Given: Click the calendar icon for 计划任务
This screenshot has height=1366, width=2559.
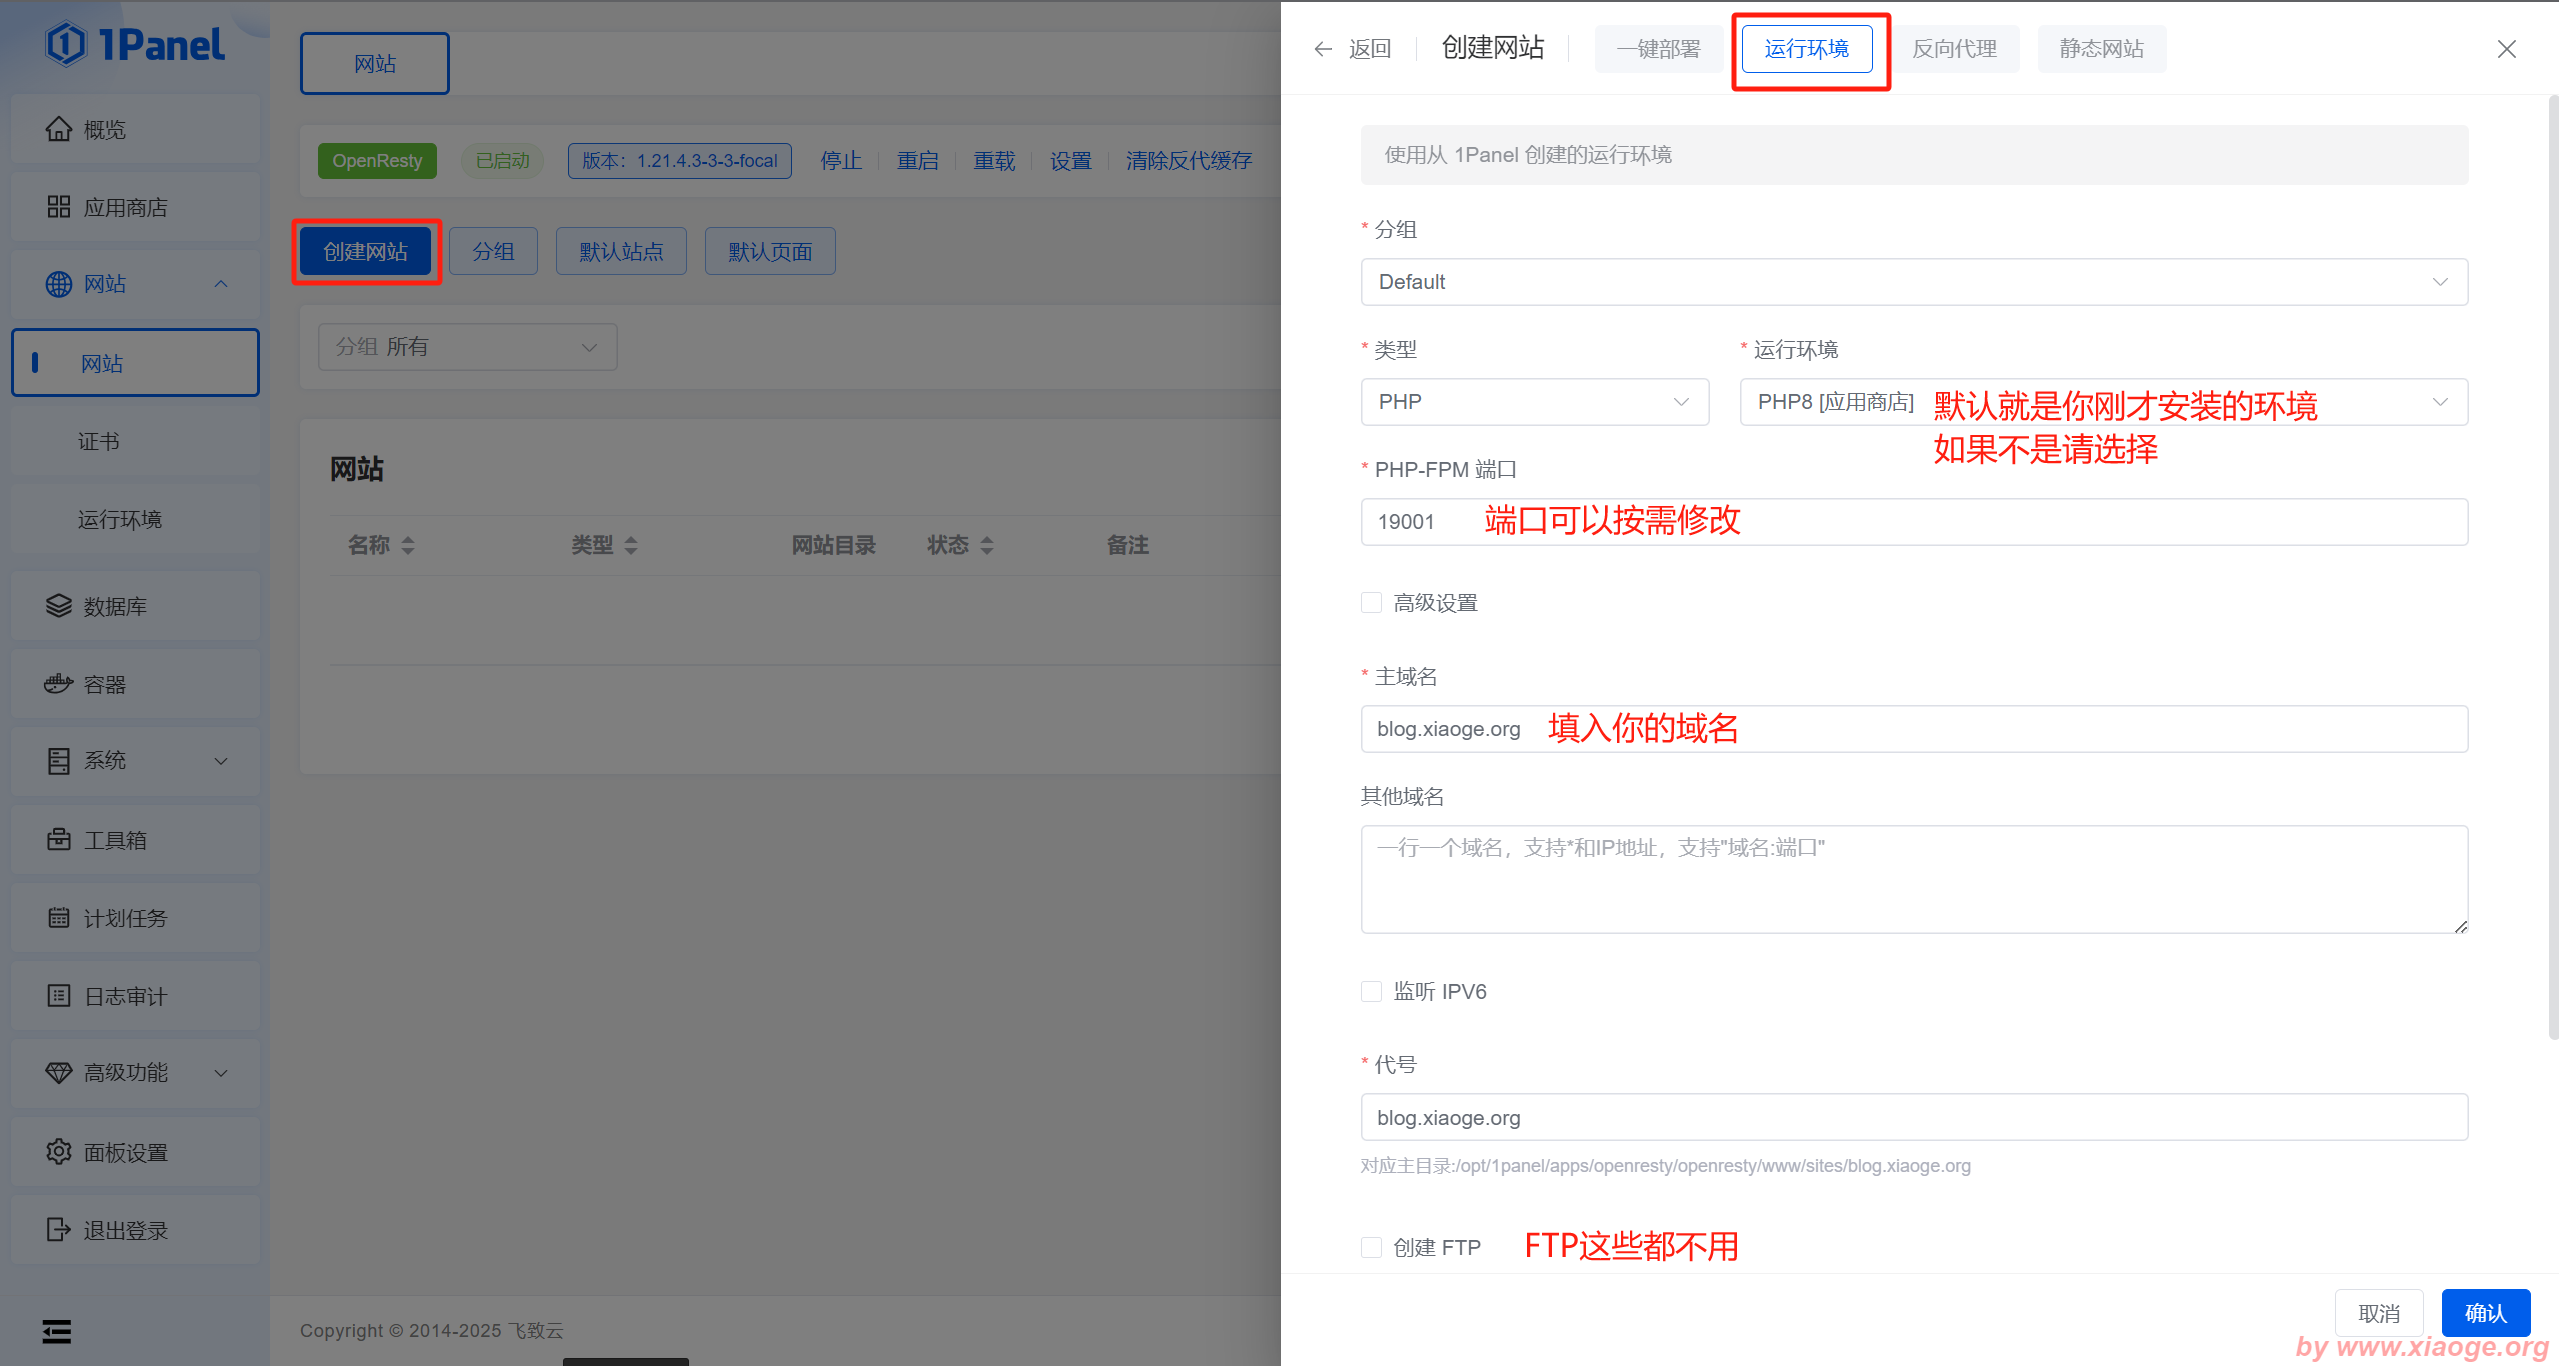Looking at the screenshot, I should coord(59,918).
